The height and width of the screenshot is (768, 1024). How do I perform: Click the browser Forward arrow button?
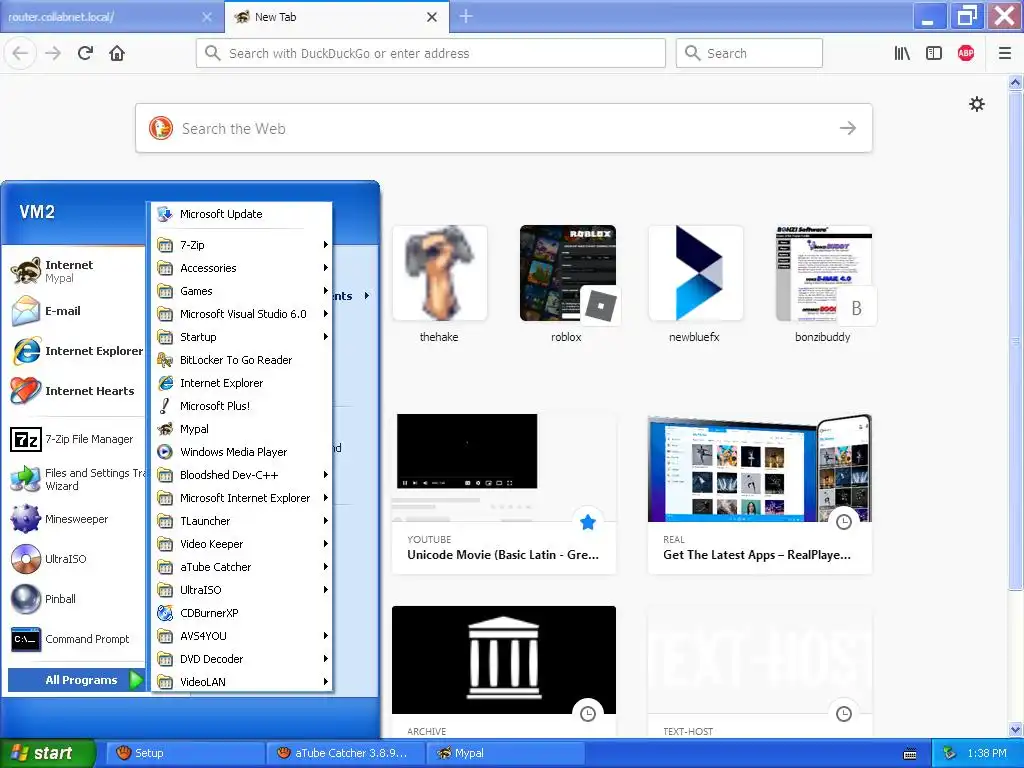pyautogui.click(x=53, y=54)
